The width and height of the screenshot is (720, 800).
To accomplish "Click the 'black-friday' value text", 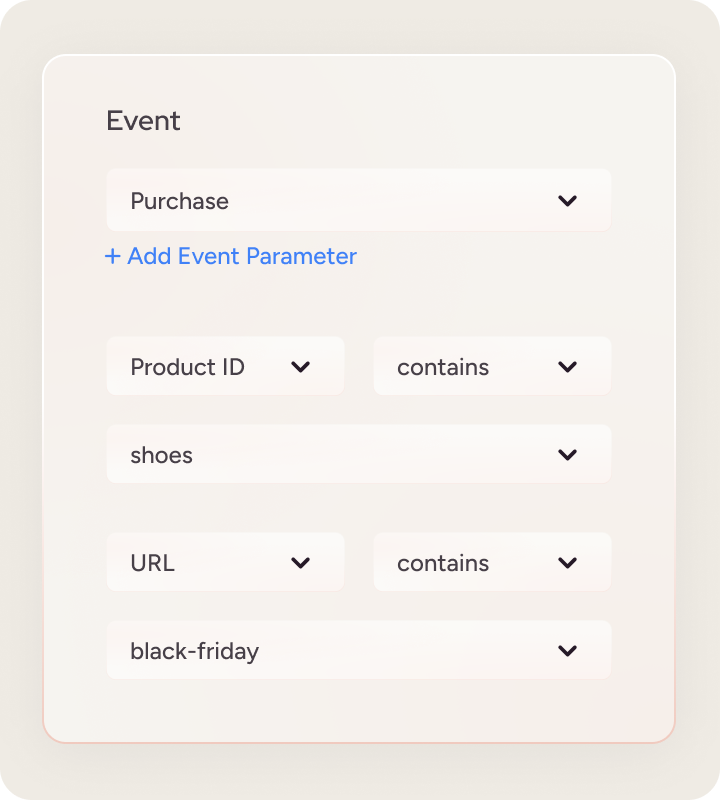I will pos(194,651).
